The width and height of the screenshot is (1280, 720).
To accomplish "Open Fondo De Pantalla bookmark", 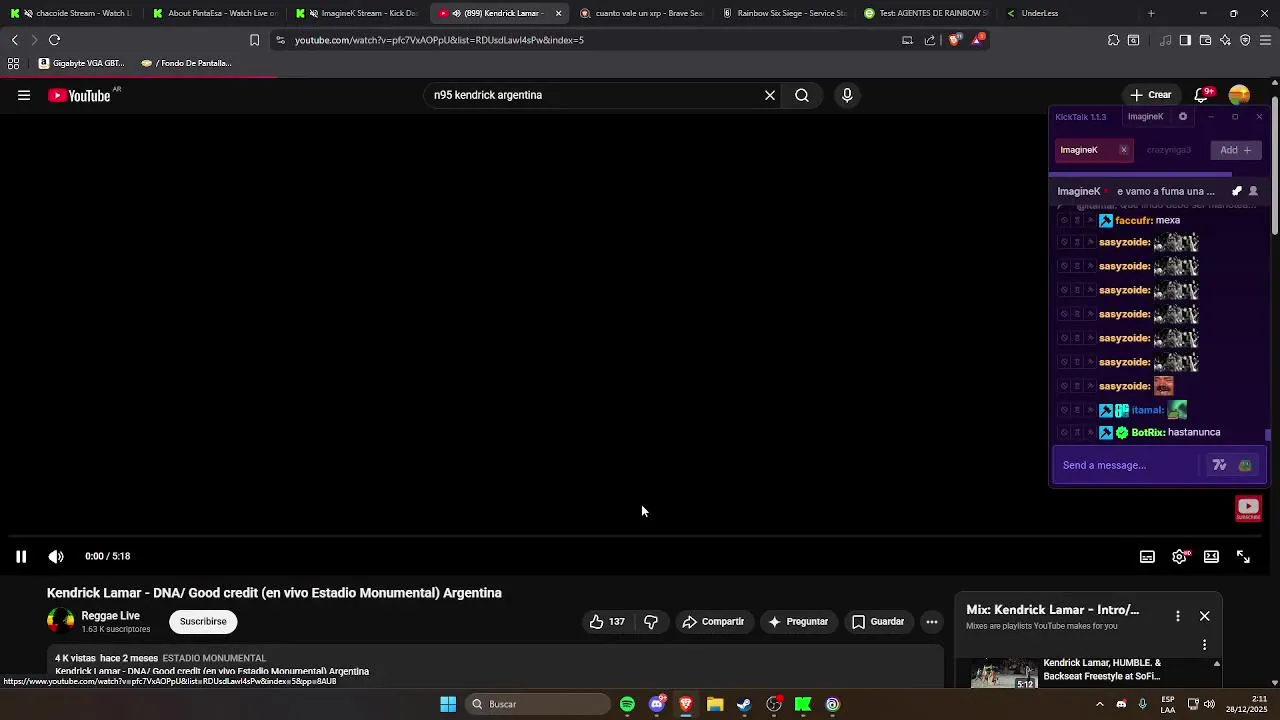I will (x=186, y=63).
